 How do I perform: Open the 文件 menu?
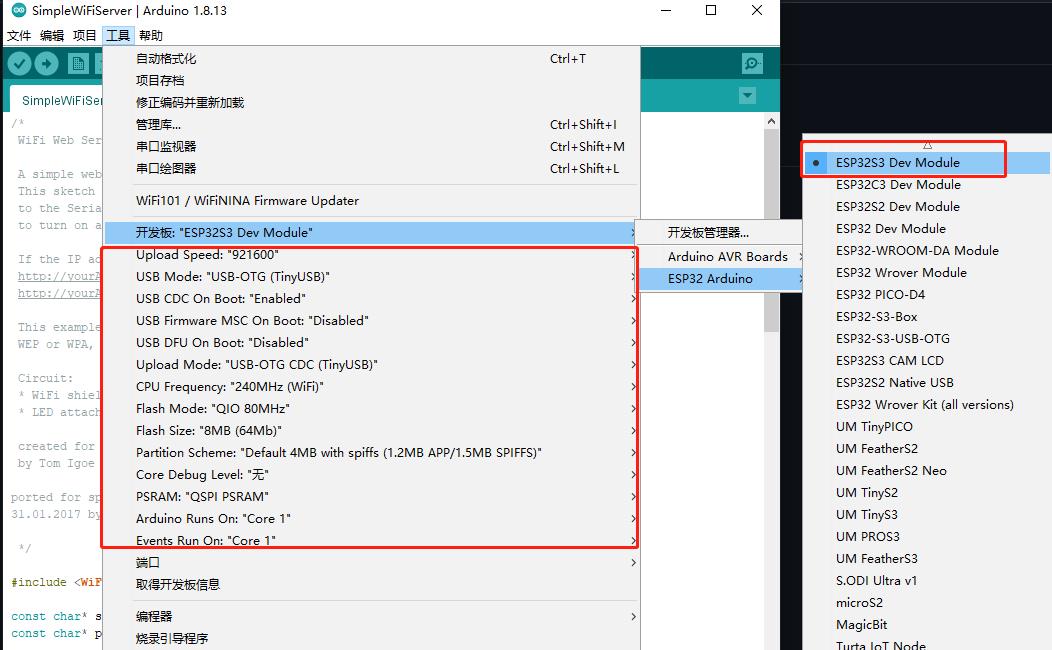point(19,36)
